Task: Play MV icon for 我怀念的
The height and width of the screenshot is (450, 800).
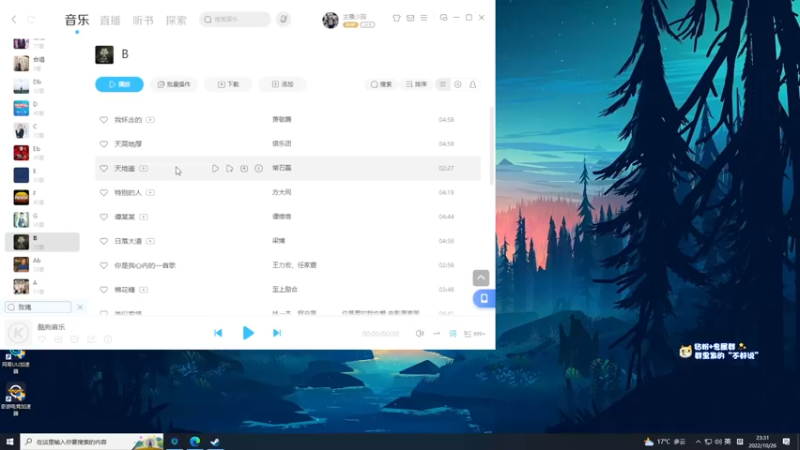Action: pos(150,120)
